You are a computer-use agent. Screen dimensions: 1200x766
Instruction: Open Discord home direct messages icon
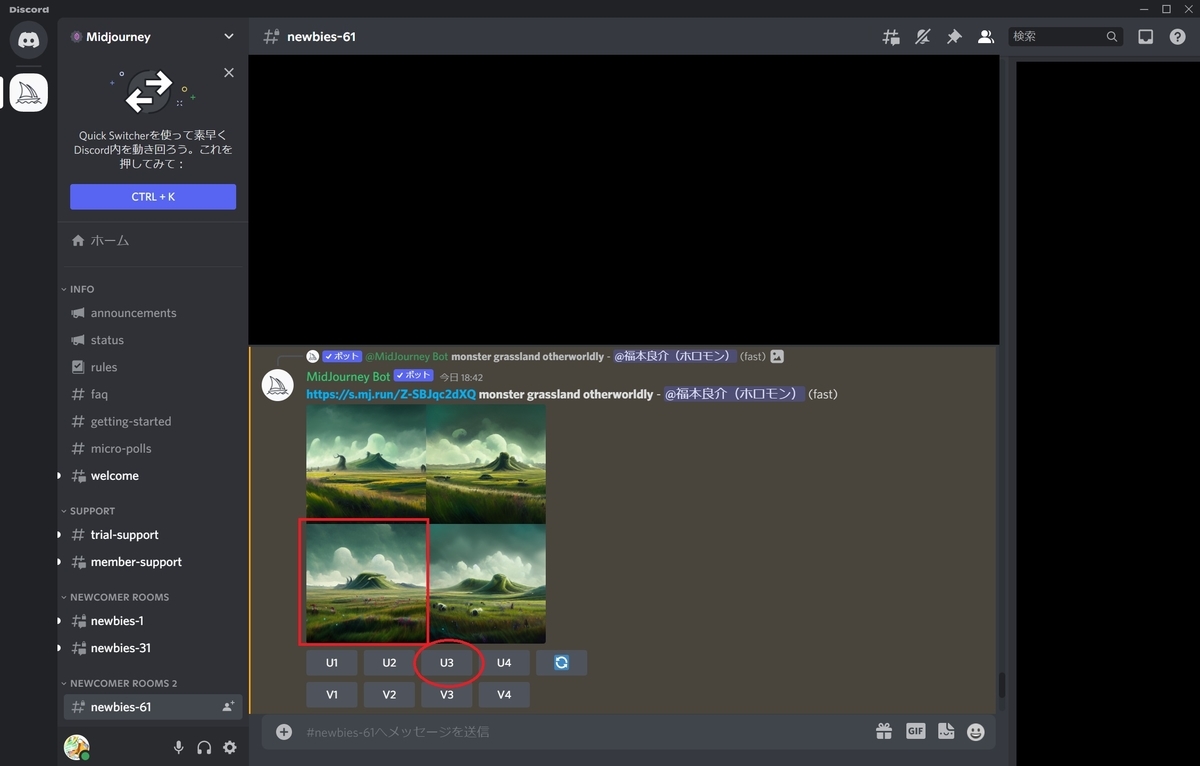click(x=28, y=40)
